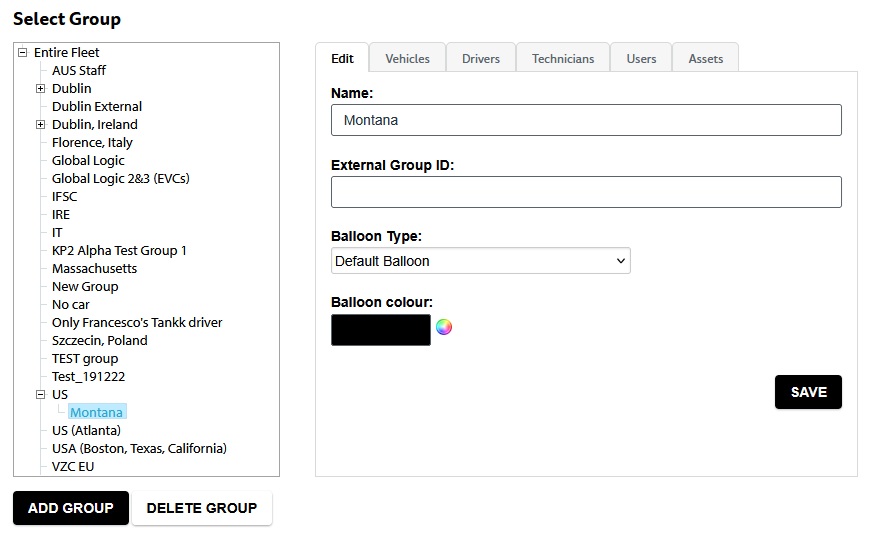Select the IFSC group
Viewport: 887px width, 536px height.
tap(64, 197)
